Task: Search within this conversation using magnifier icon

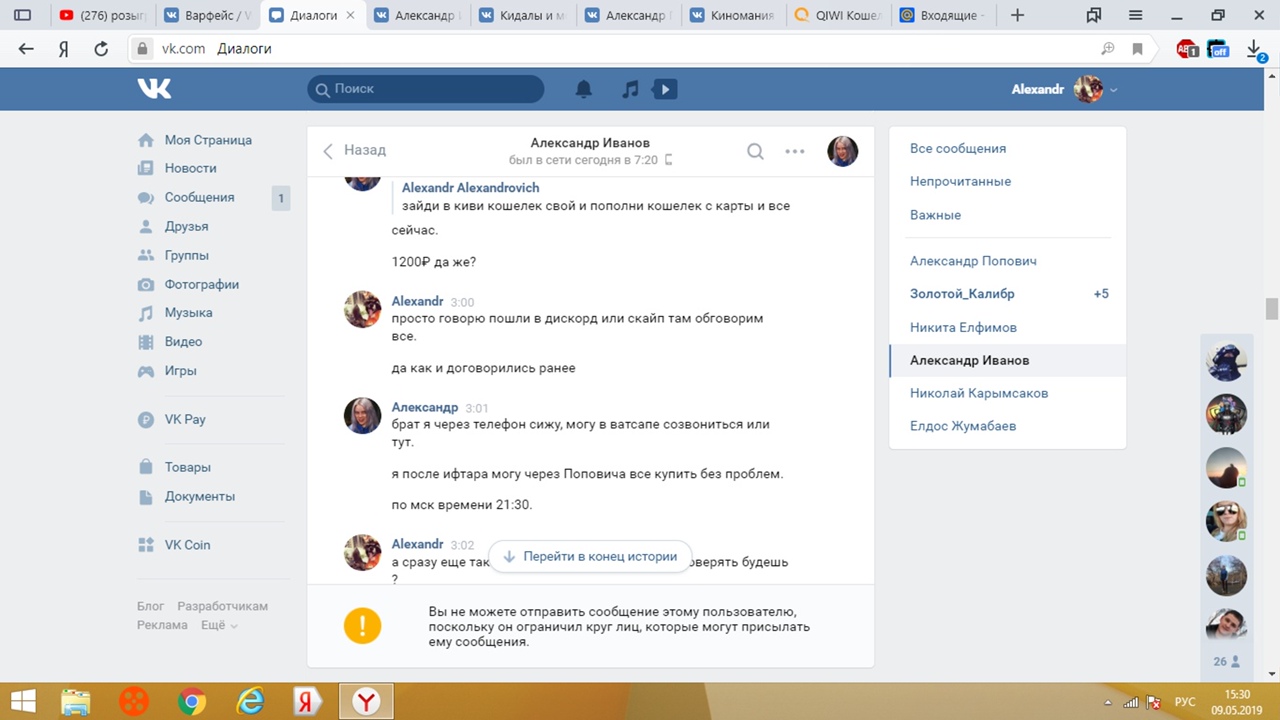Action: click(755, 151)
